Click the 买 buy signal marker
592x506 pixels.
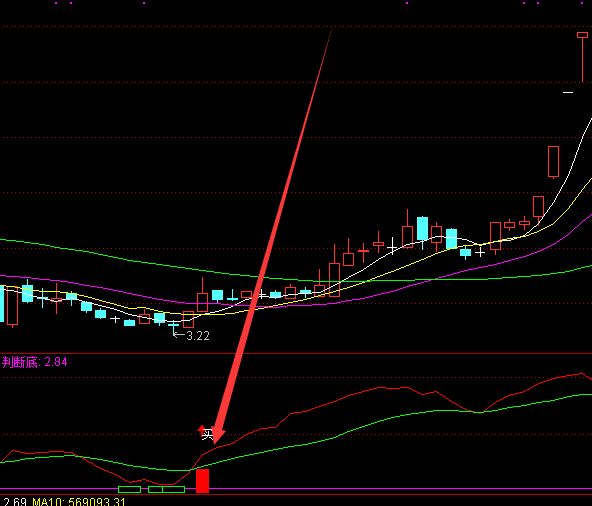click(207, 434)
